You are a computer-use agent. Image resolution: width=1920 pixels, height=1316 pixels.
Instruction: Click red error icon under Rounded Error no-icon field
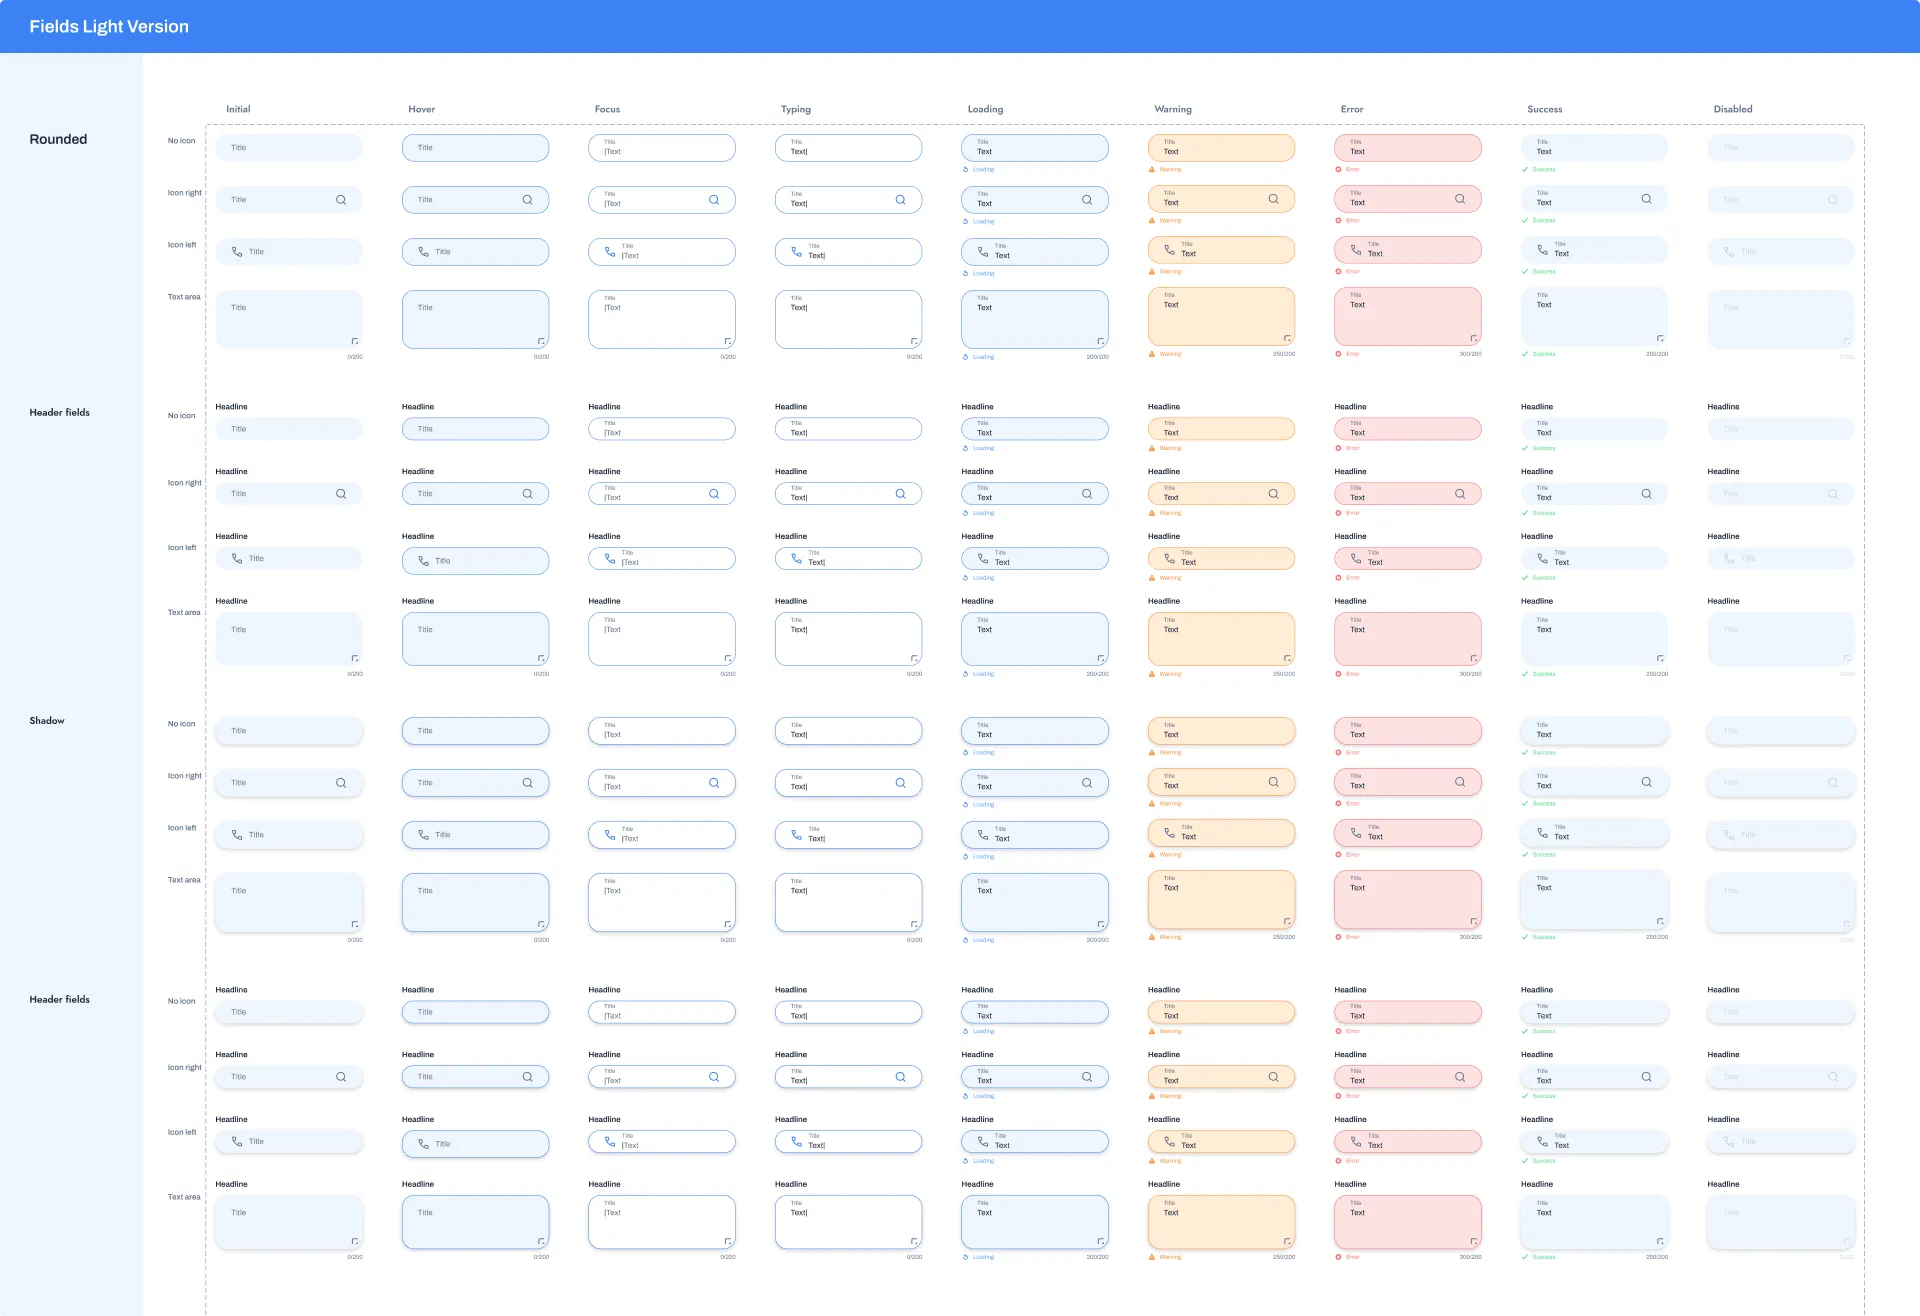(1338, 170)
